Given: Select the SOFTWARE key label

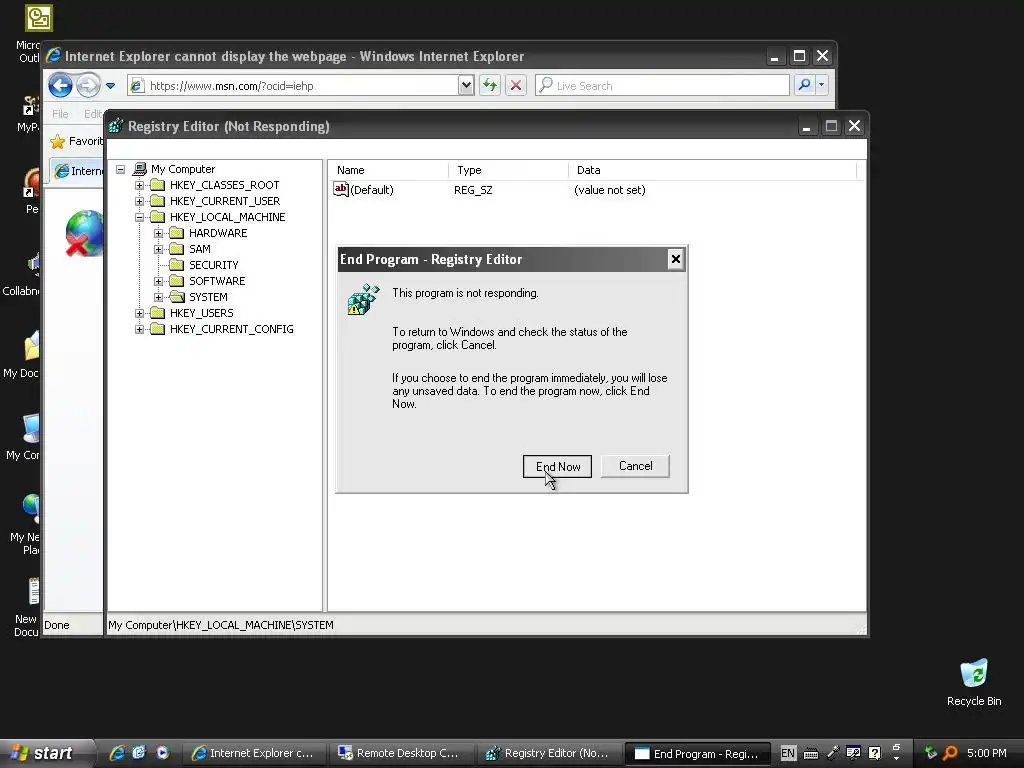Looking at the screenshot, I should tap(217, 281).
